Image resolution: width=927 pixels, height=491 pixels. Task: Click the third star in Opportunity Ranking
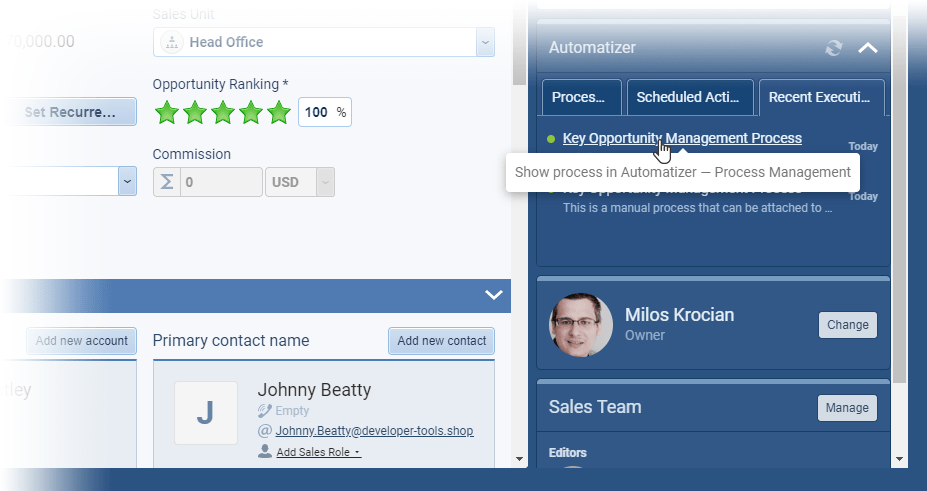(x=223, y=112)
